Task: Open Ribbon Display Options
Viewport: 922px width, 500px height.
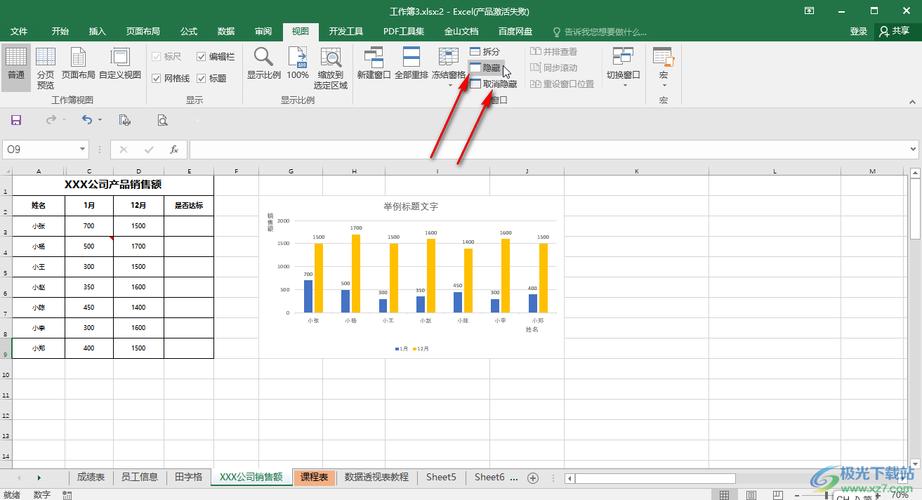Action: coord(810,11)
